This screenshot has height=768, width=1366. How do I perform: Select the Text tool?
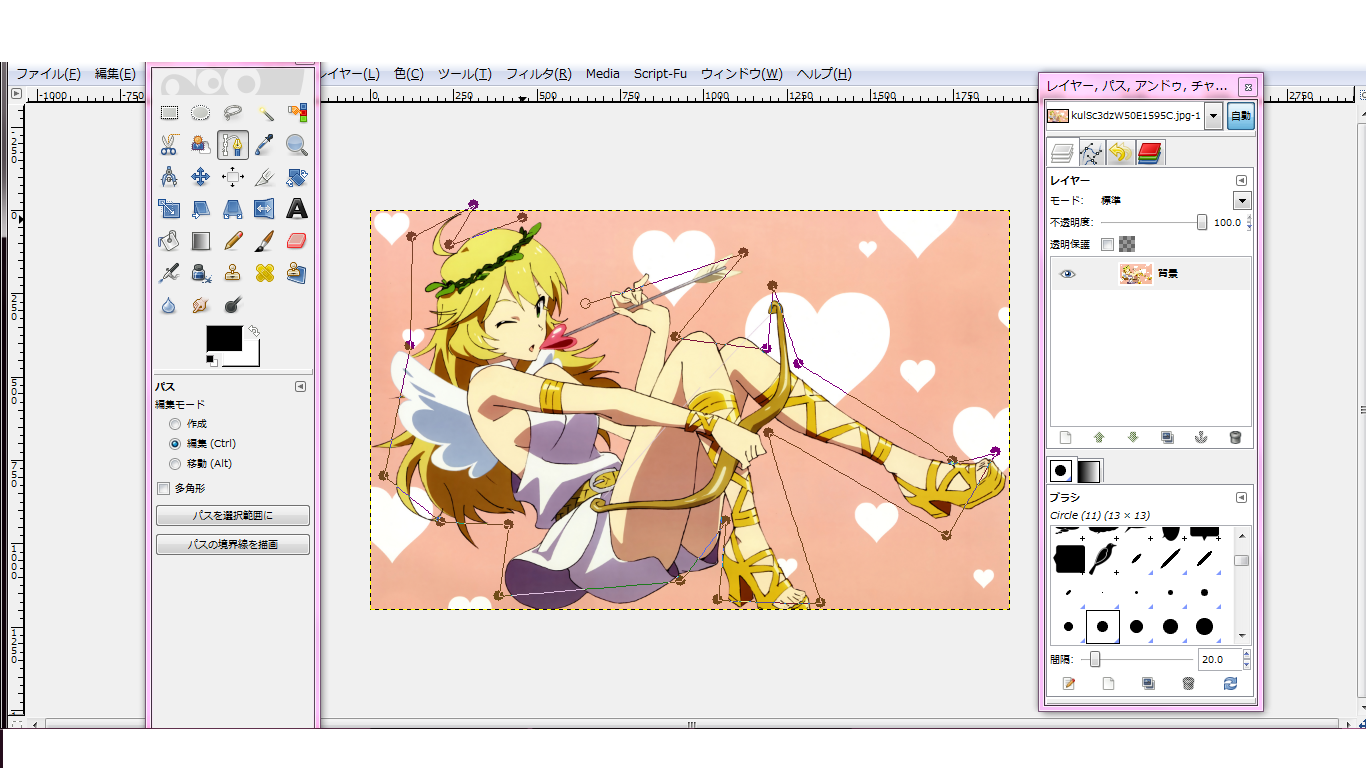(297, 209)
